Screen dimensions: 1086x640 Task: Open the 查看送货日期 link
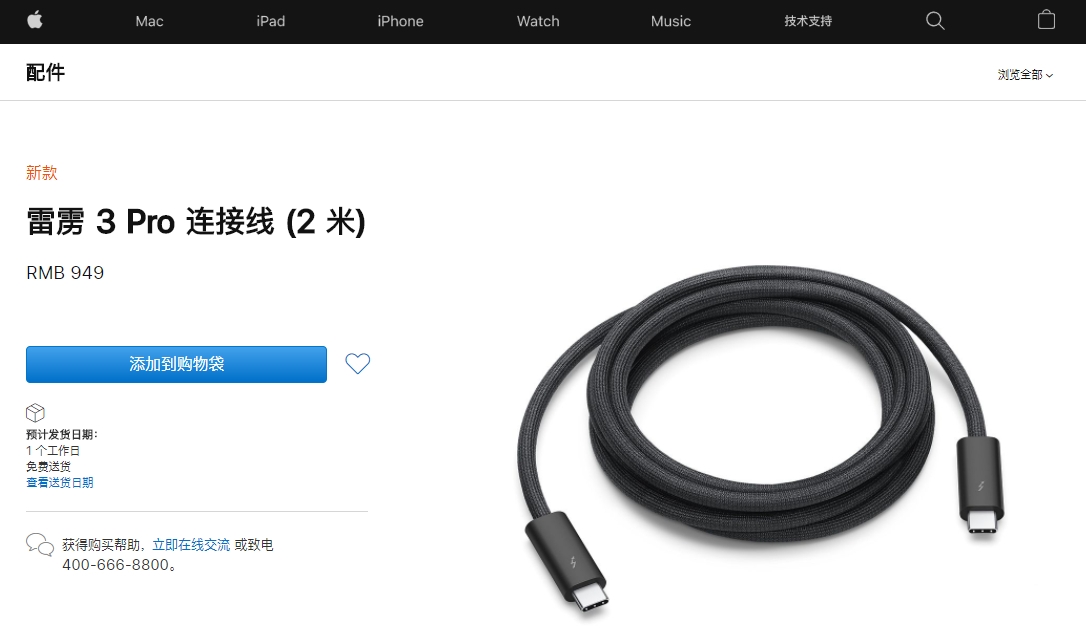point(60,483)
